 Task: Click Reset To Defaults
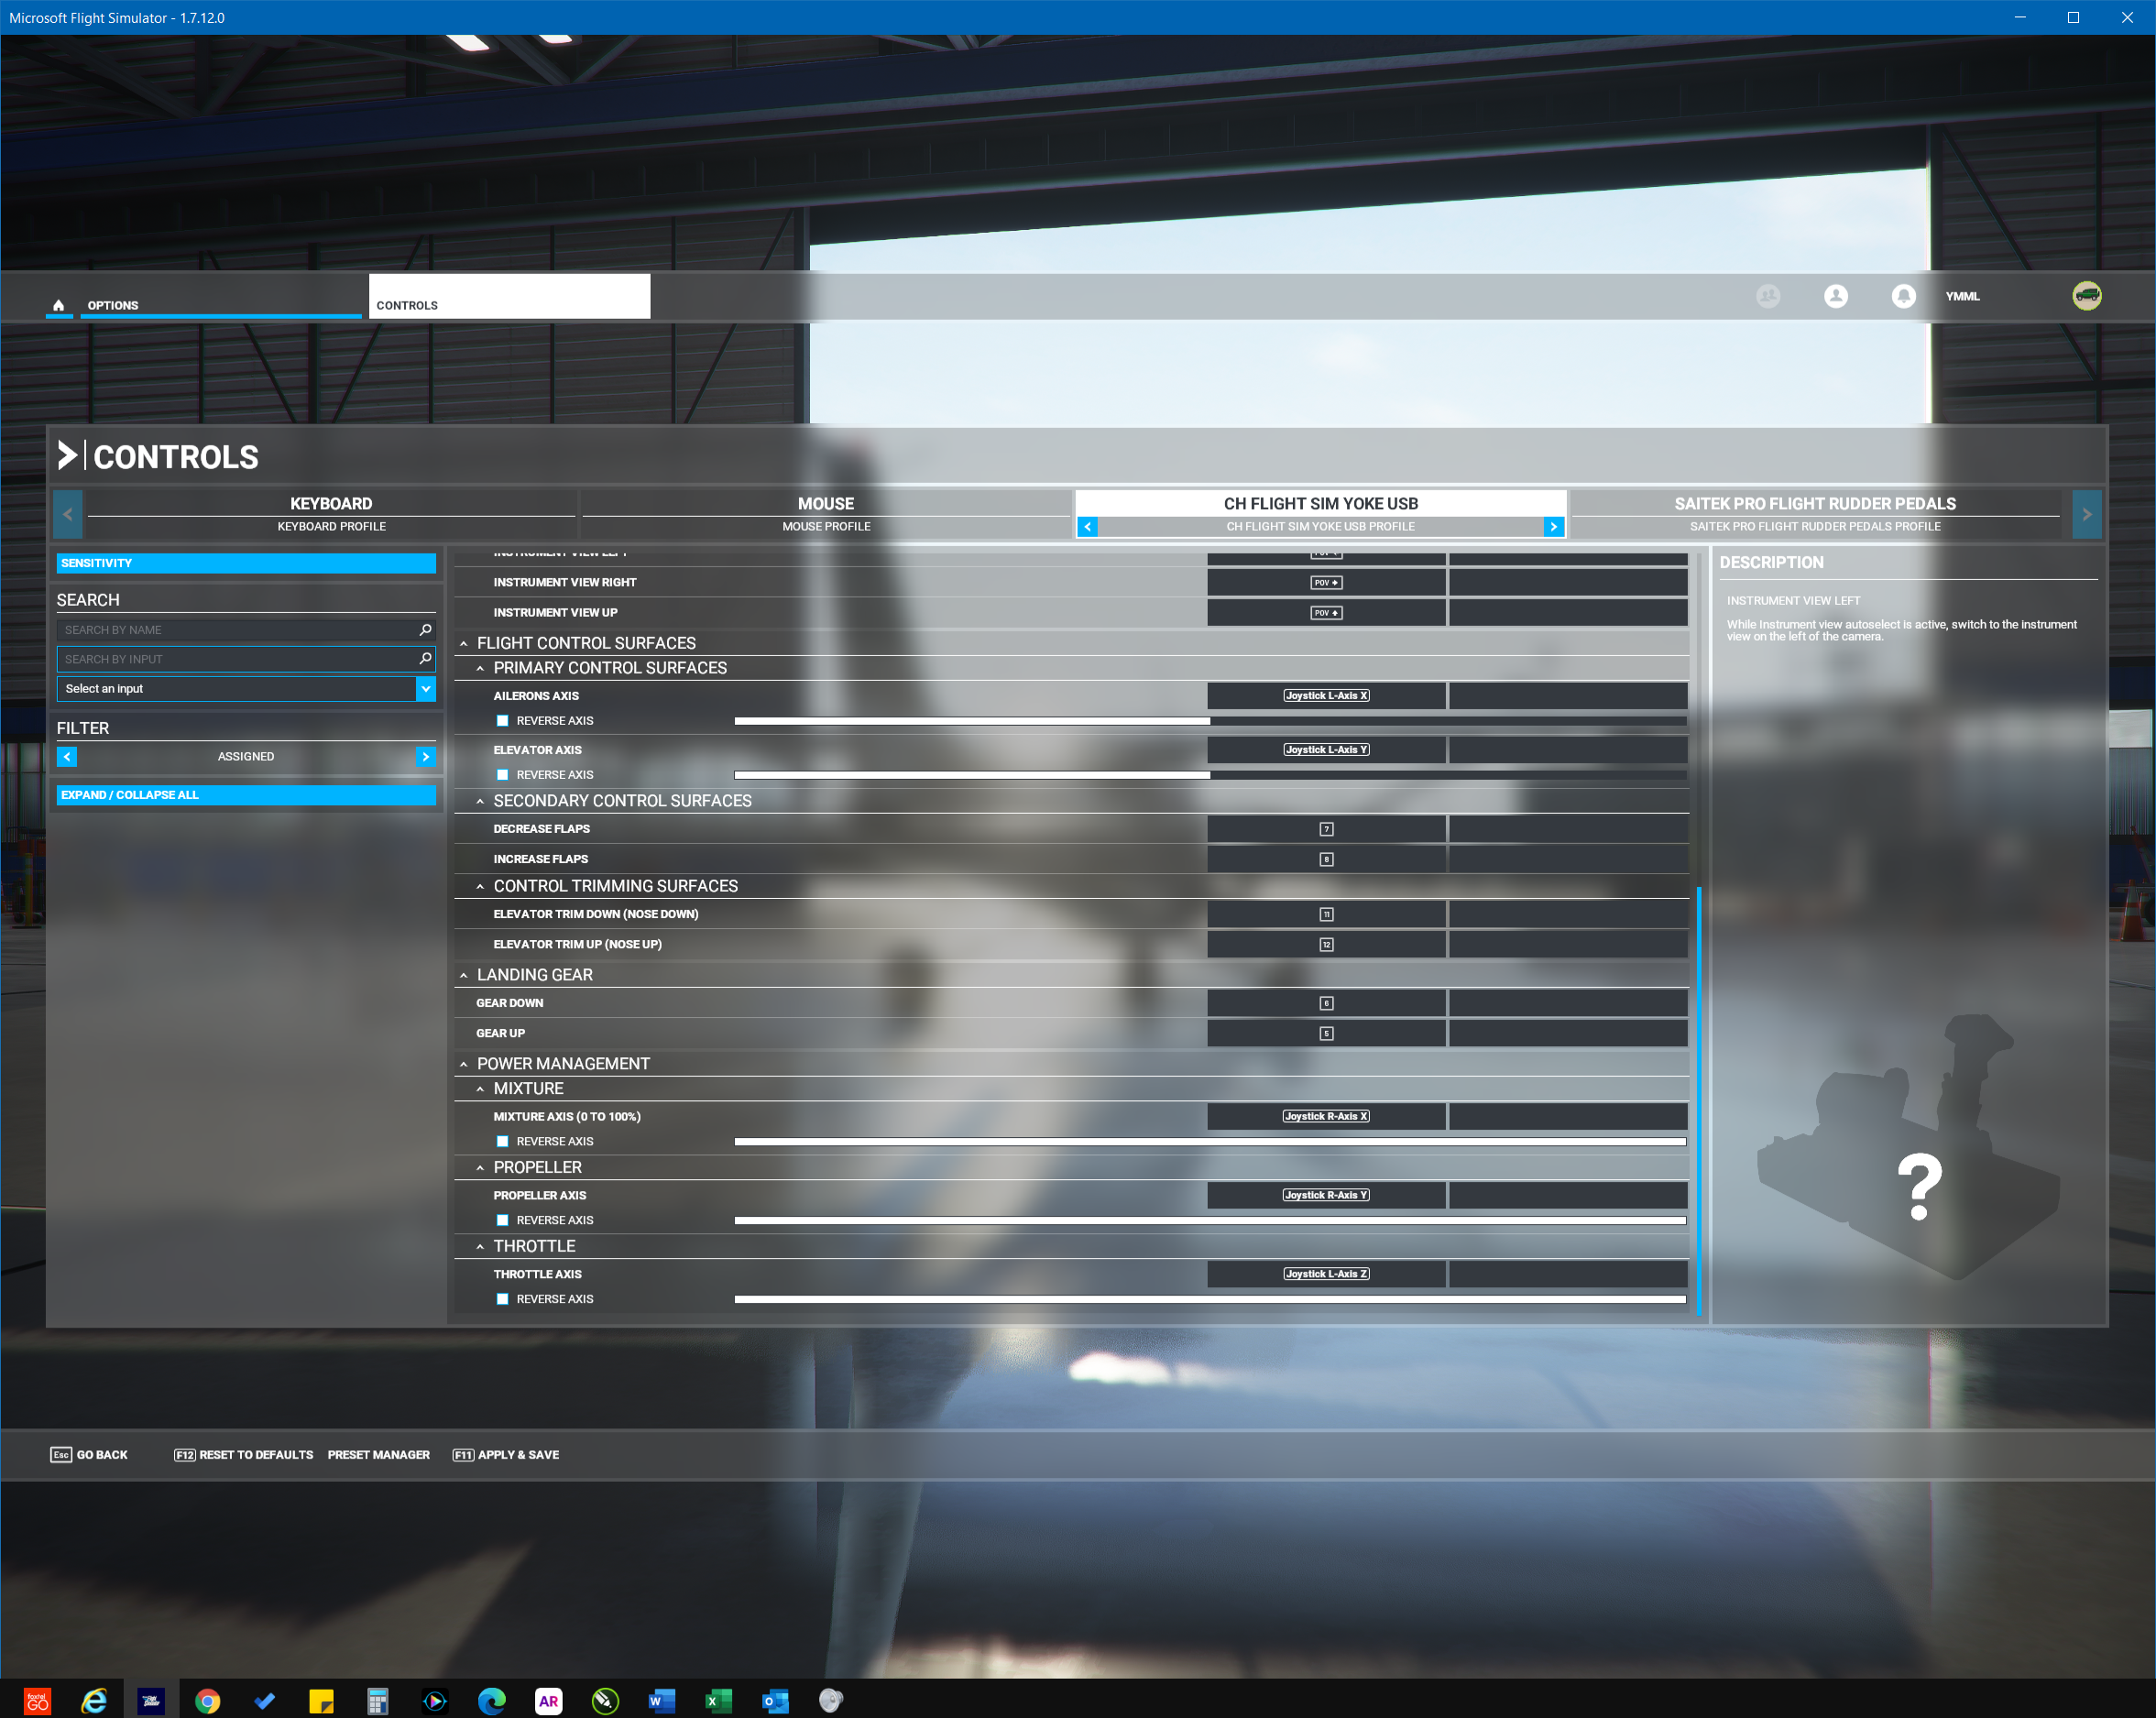[243, 1454]
